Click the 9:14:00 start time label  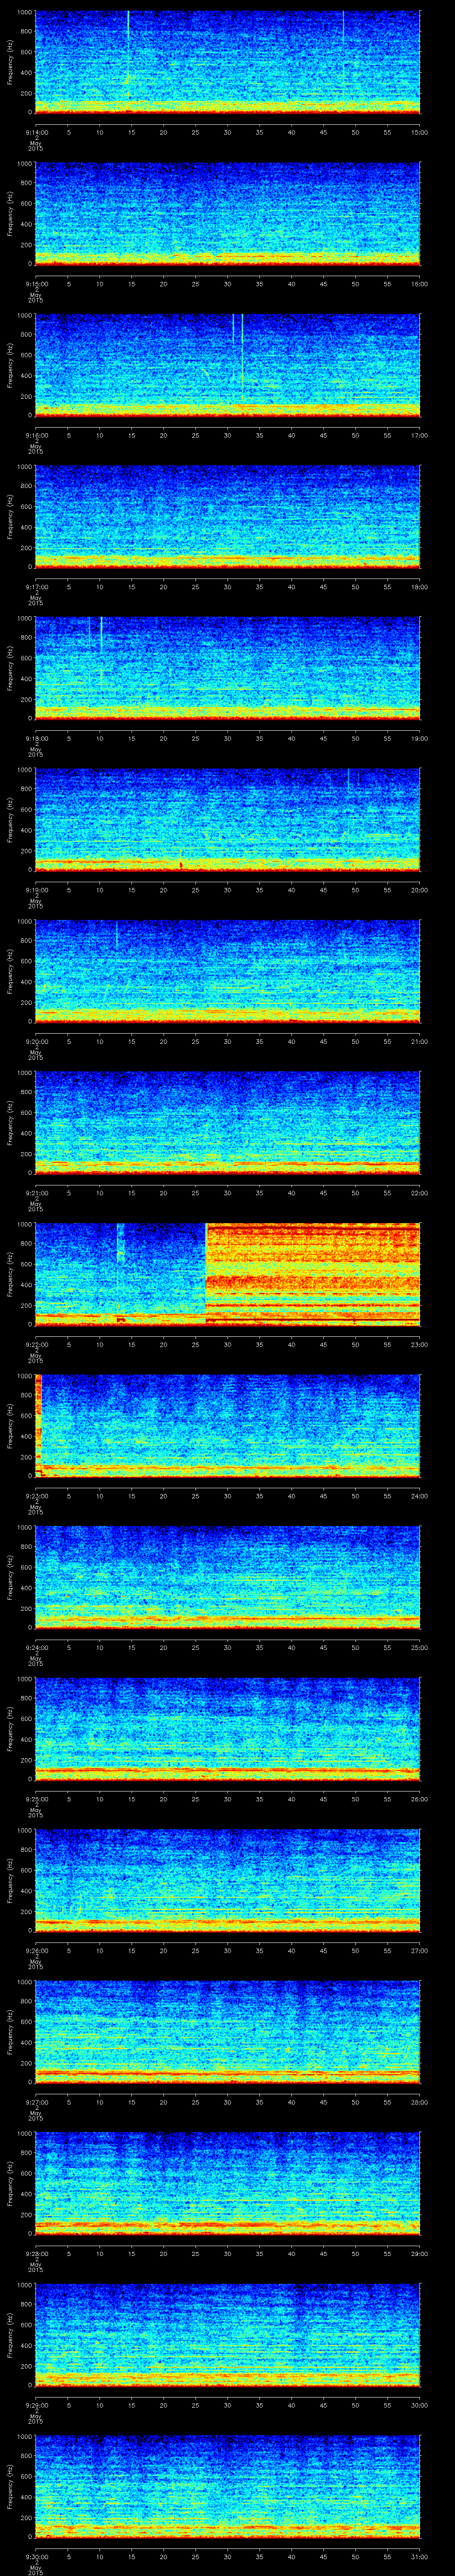coord(36,131)
